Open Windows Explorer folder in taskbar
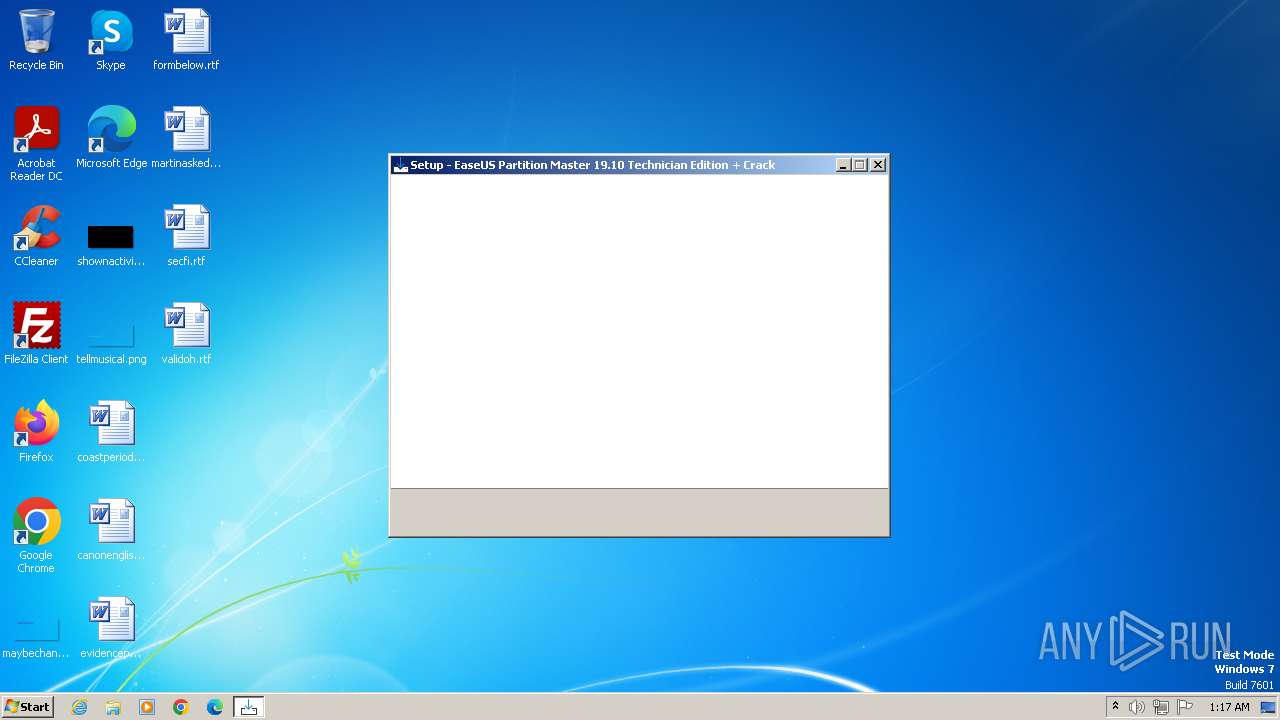The width and height of the screenshot is (1280, 720). (x=113, y=707)
